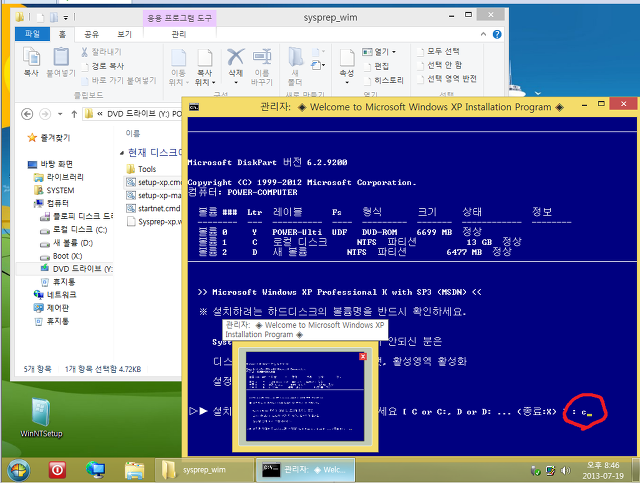This screenshot has width=640, height=483.
Task: Click the network computer icon on taskbar
Action: pyautogui.click(x=96, y=470)
